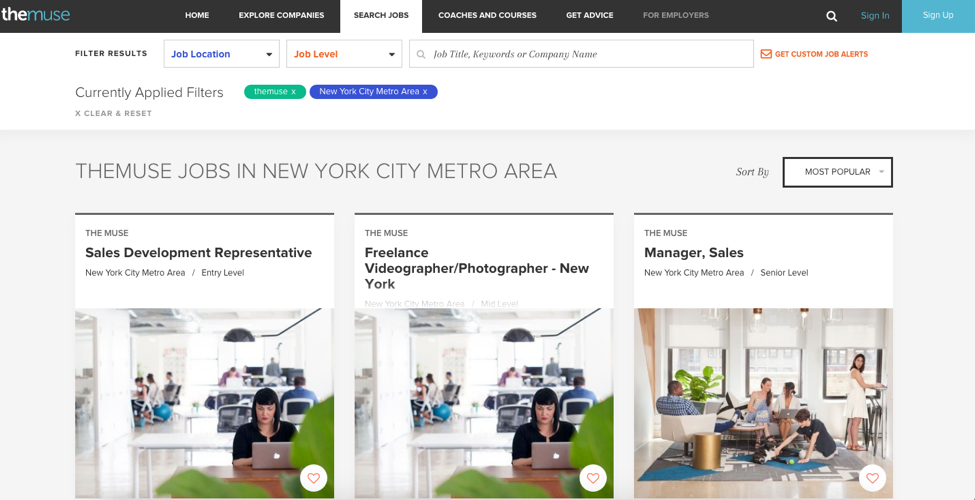Remove the themuse filter tag

coord(293,92)
